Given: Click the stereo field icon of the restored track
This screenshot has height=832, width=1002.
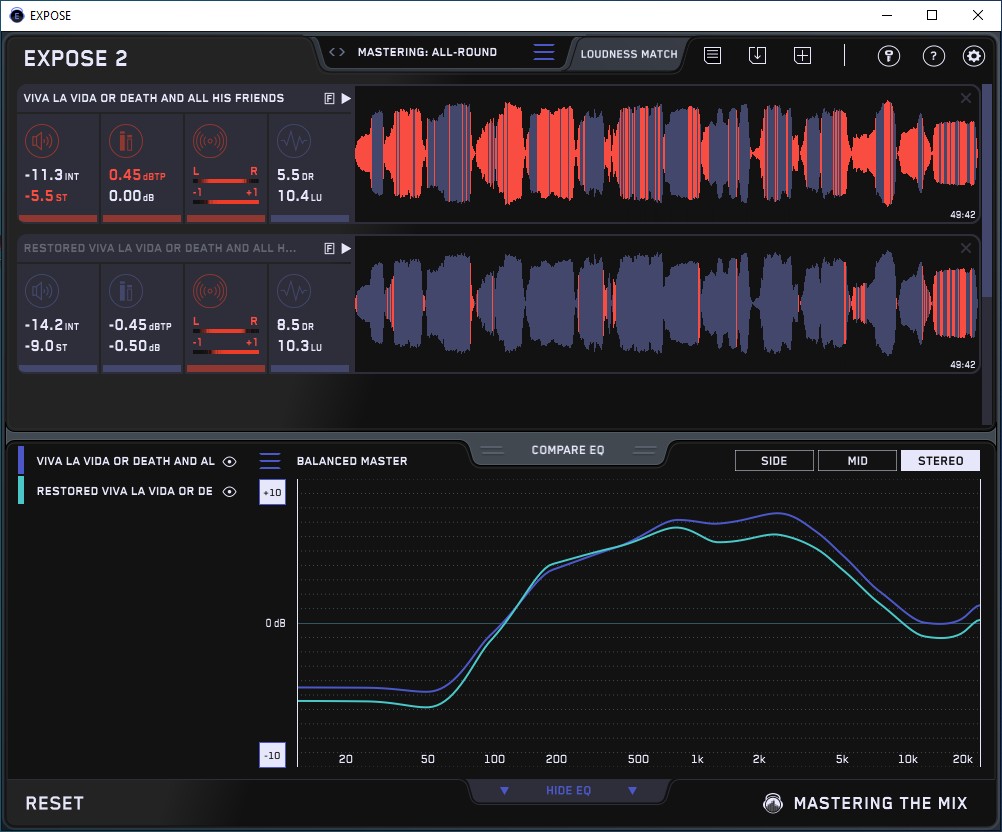Looking at the screenshot, I should tap(210, 292).
